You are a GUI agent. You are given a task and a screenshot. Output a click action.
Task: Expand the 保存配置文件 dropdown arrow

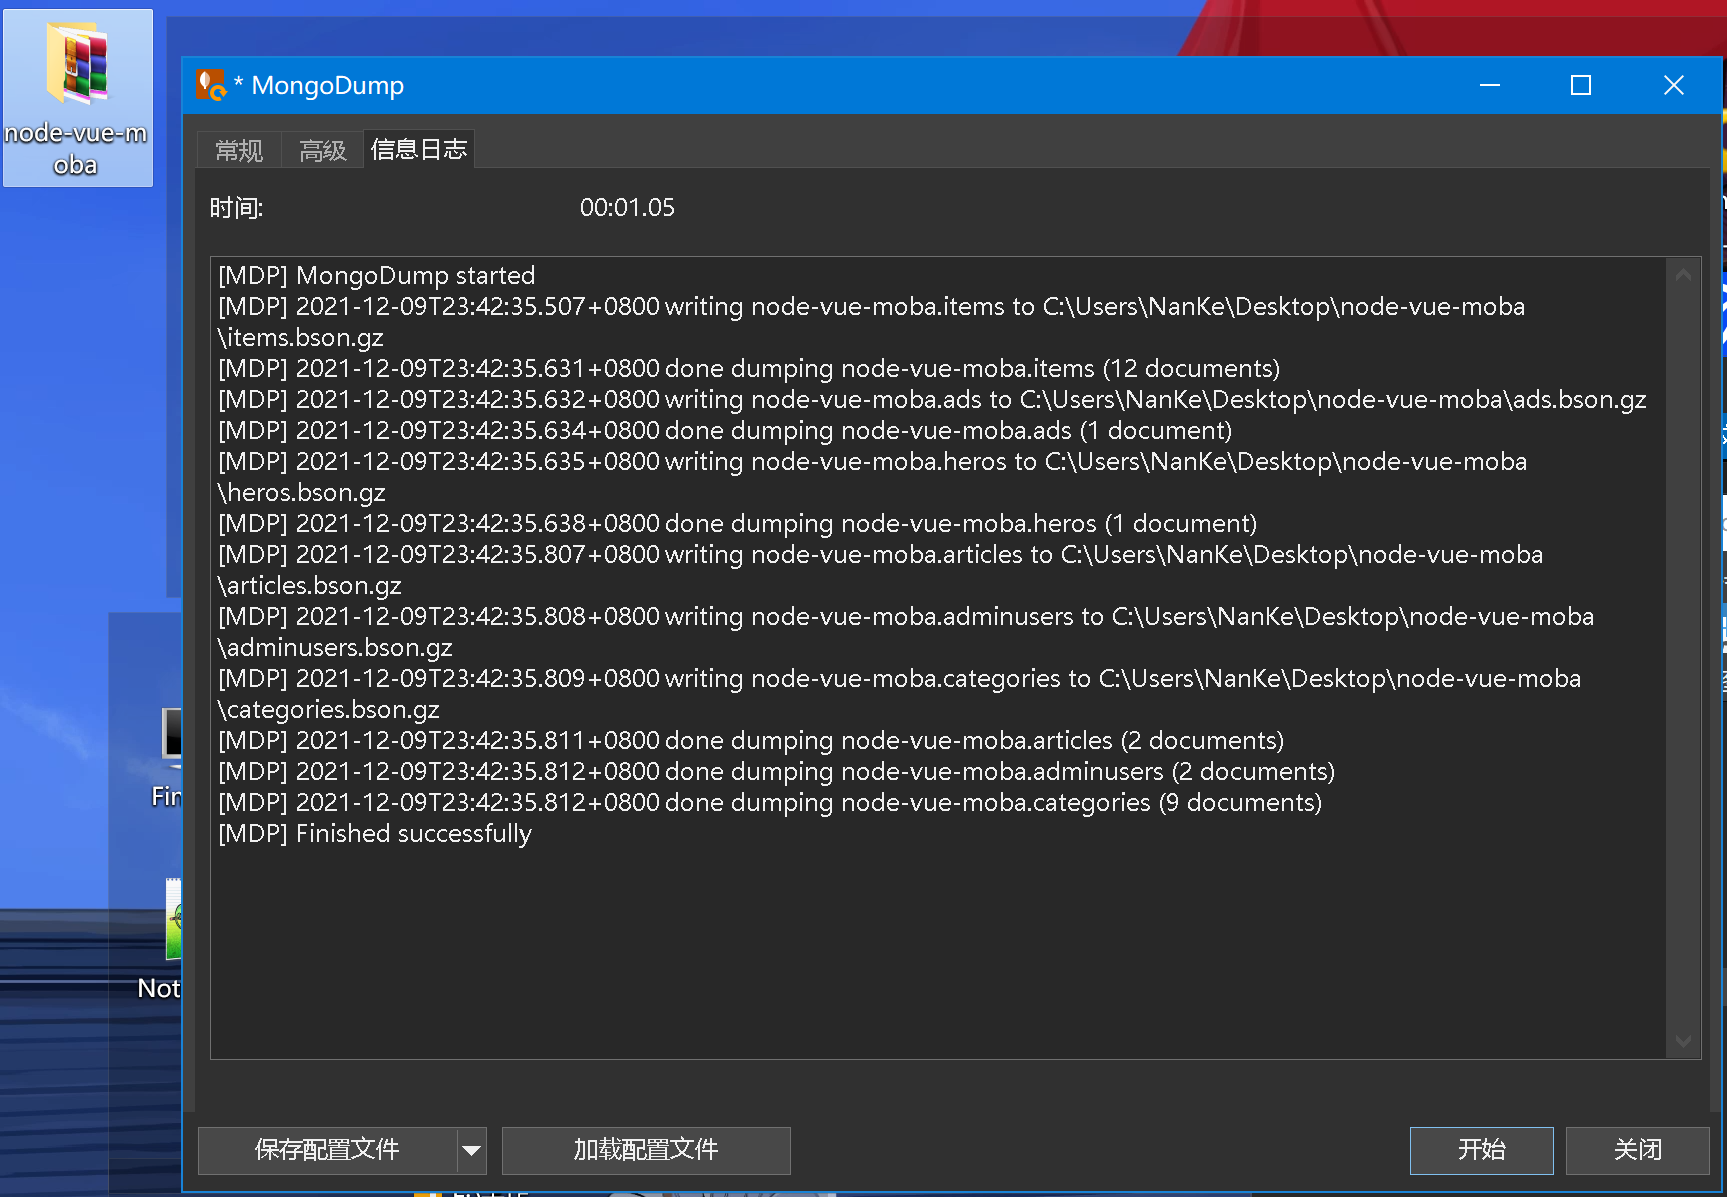point(471,1150)
